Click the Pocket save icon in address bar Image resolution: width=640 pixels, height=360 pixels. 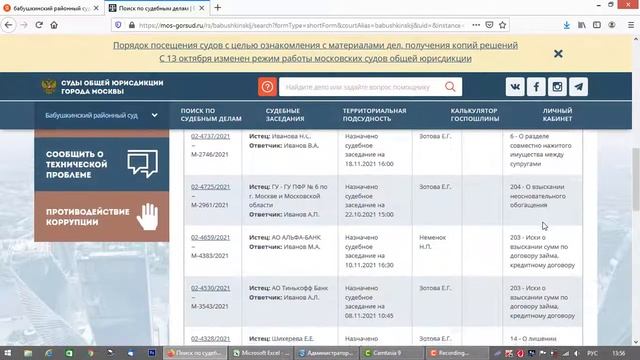tap(489, 25)
